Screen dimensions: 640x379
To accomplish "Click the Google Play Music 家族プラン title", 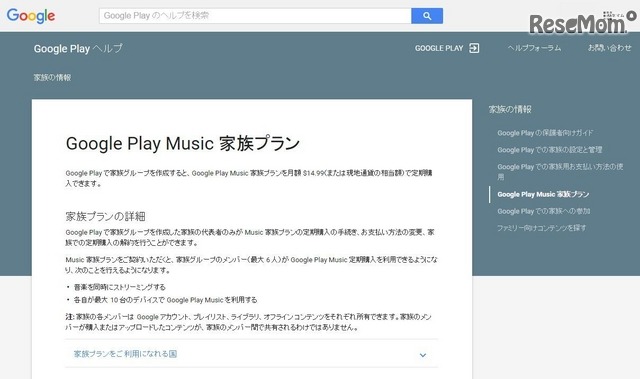I will (x=183, y=144).
